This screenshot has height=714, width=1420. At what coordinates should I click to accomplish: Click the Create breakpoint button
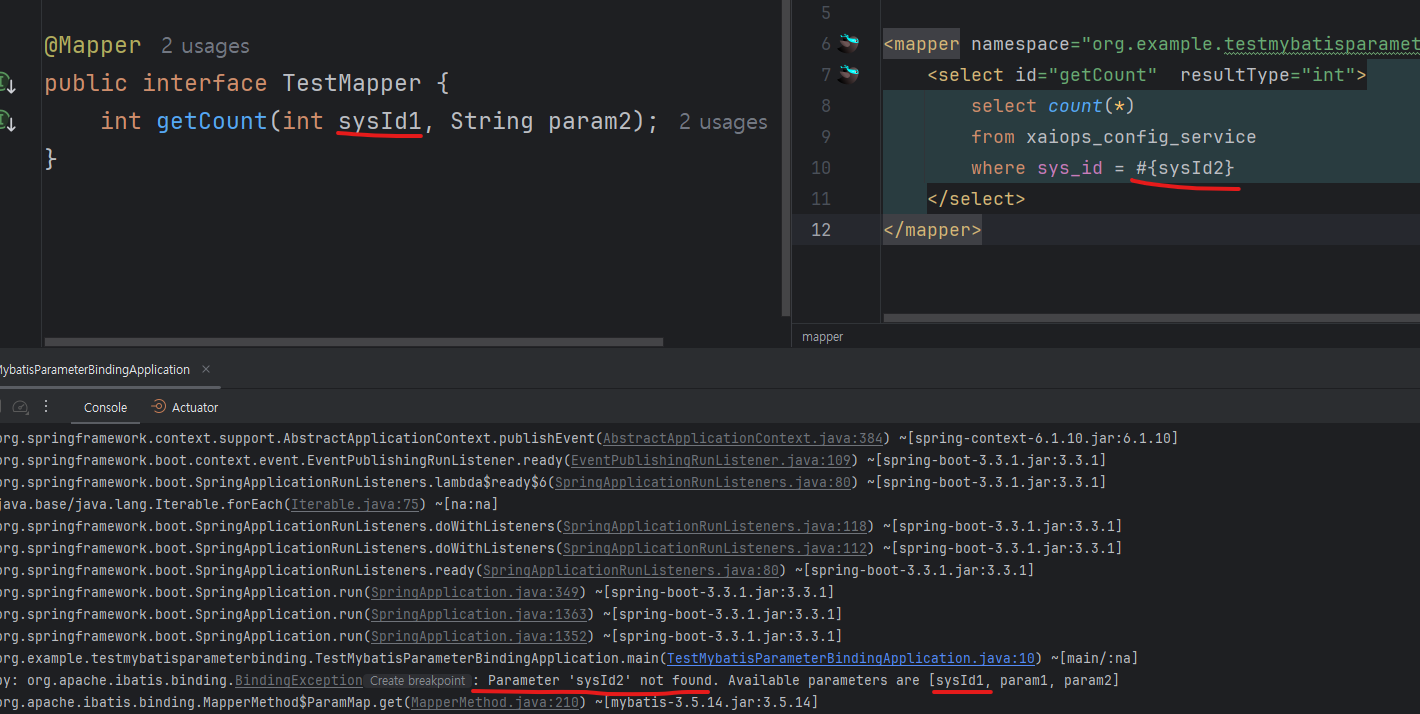pos(416,681)
